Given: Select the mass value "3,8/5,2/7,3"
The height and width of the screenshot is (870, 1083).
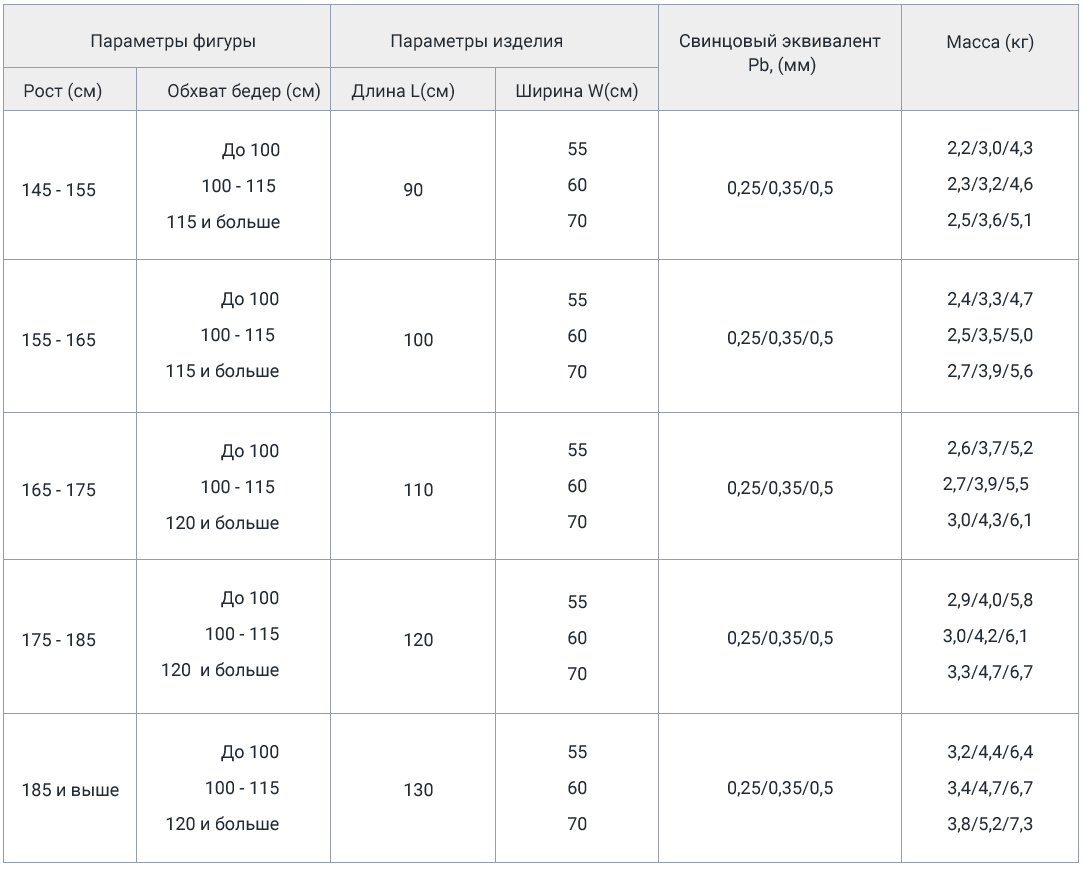Looking at the screenshot, I should [x=989, y=824].
